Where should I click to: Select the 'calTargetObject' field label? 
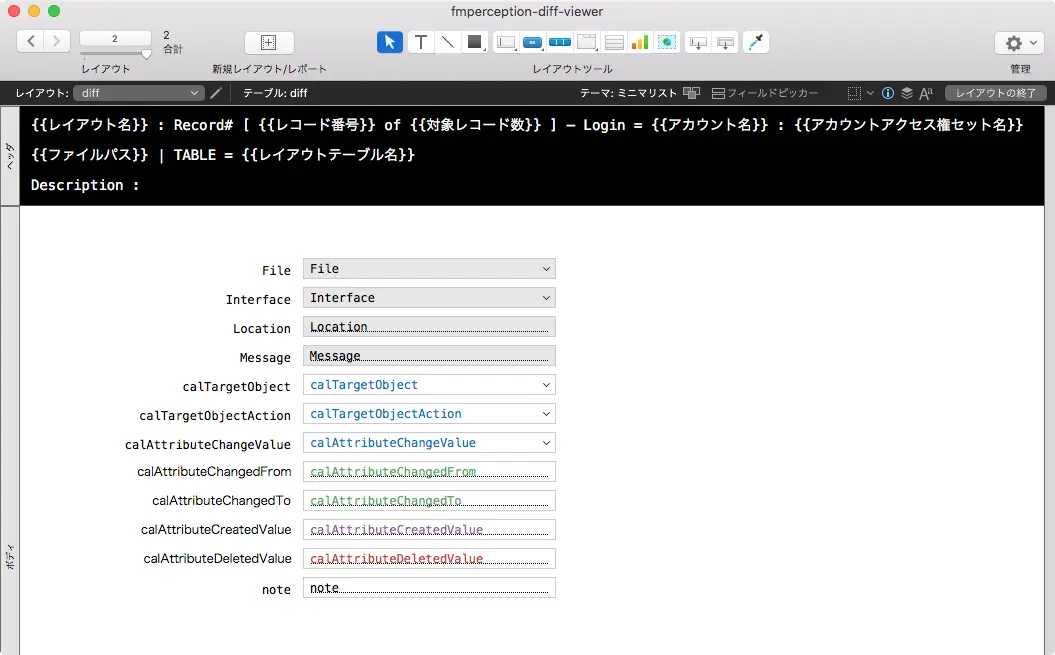[x=237, y=386]
